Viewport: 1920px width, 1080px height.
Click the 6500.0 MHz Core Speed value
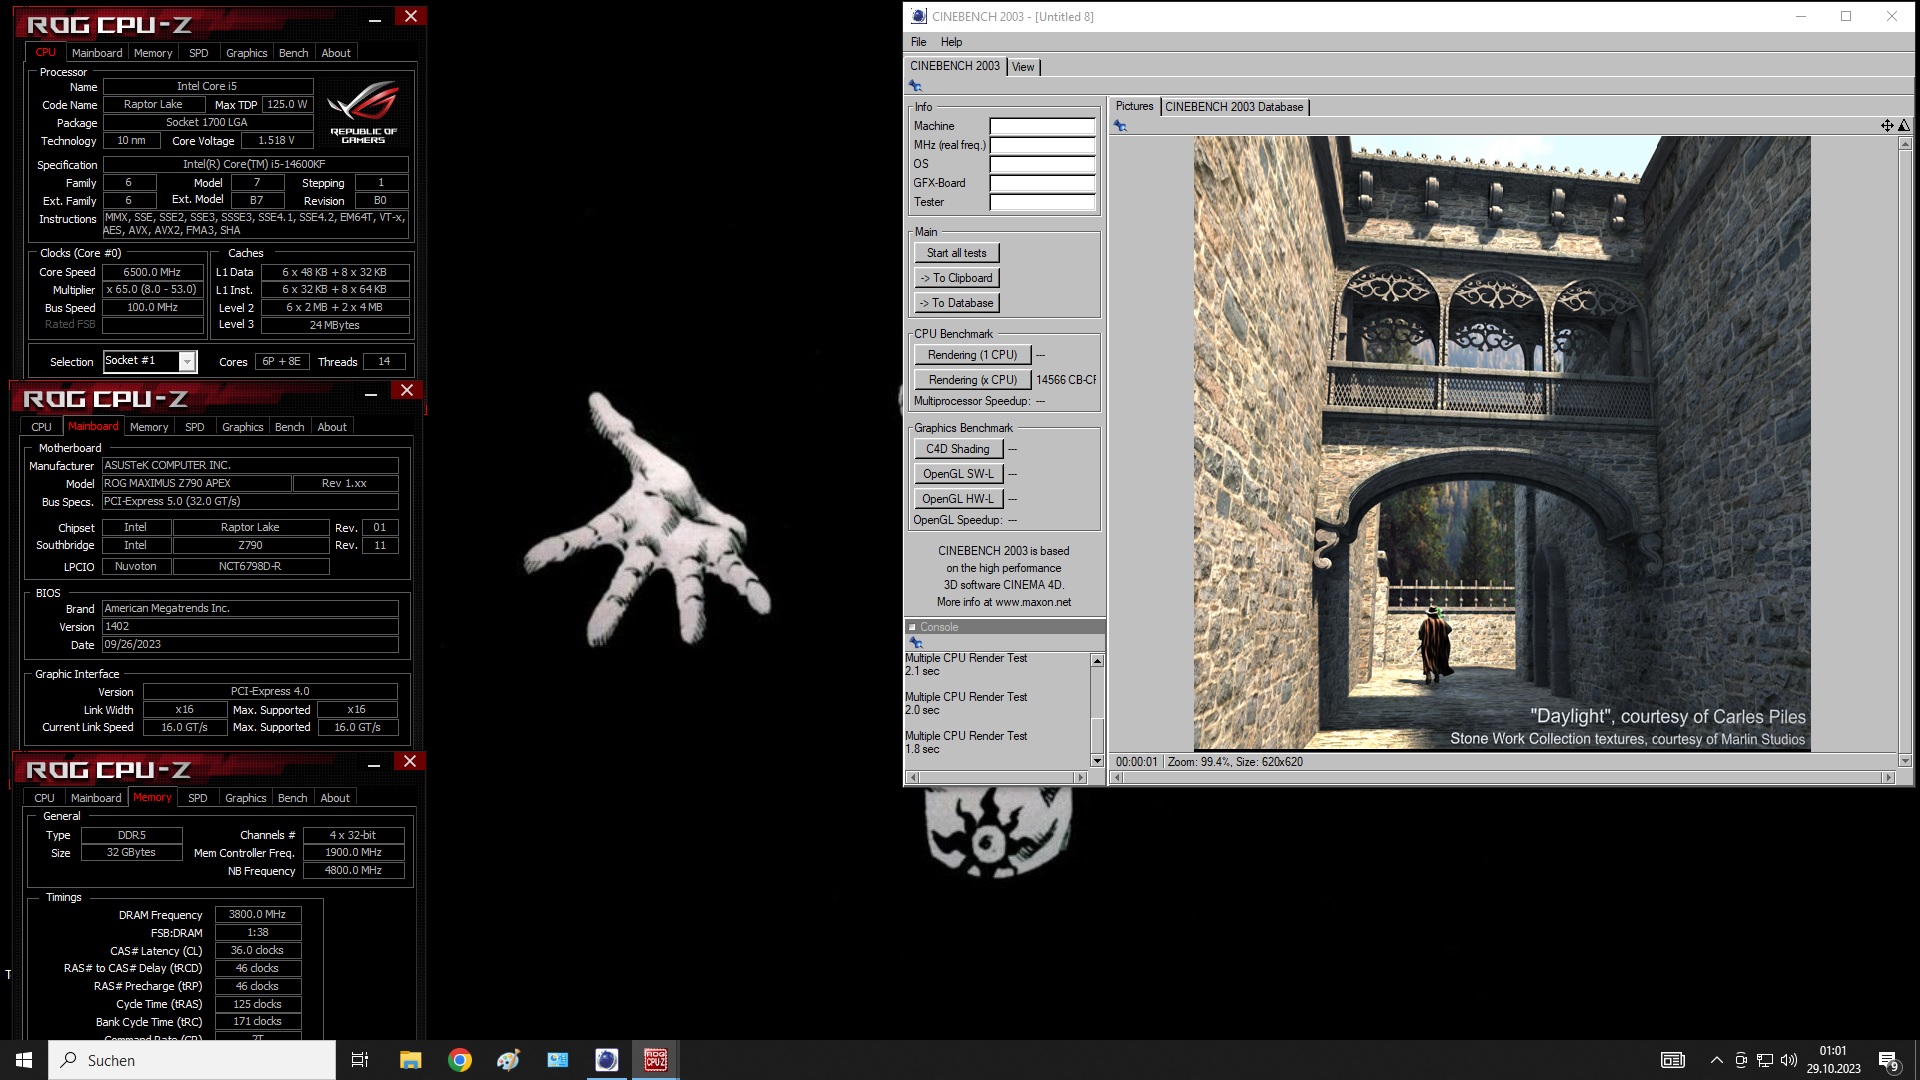tap(152, 272)
